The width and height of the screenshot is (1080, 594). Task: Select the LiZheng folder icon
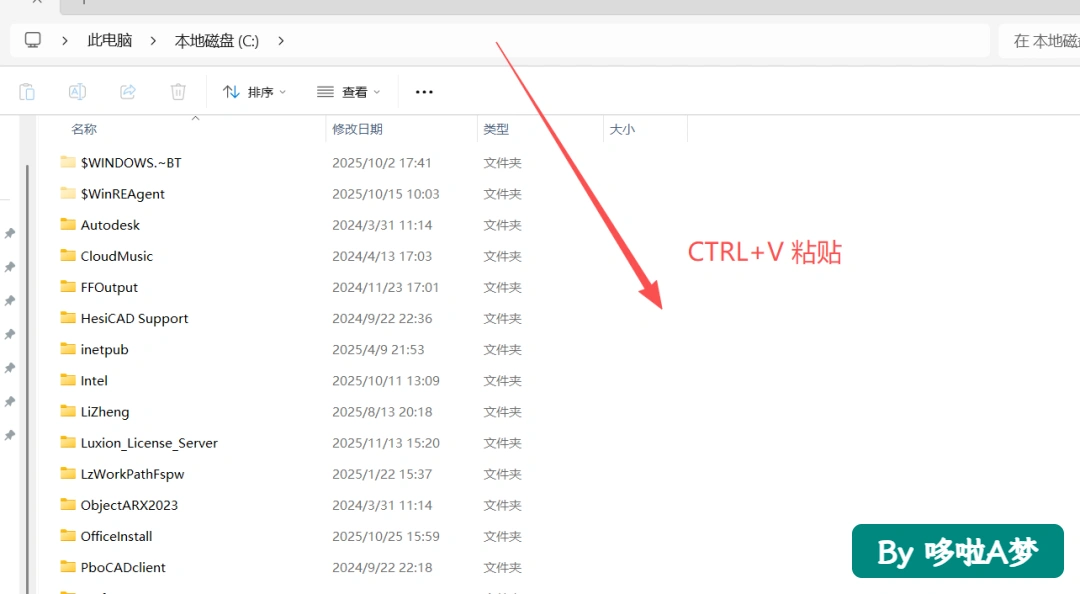[x=68, y=411]
